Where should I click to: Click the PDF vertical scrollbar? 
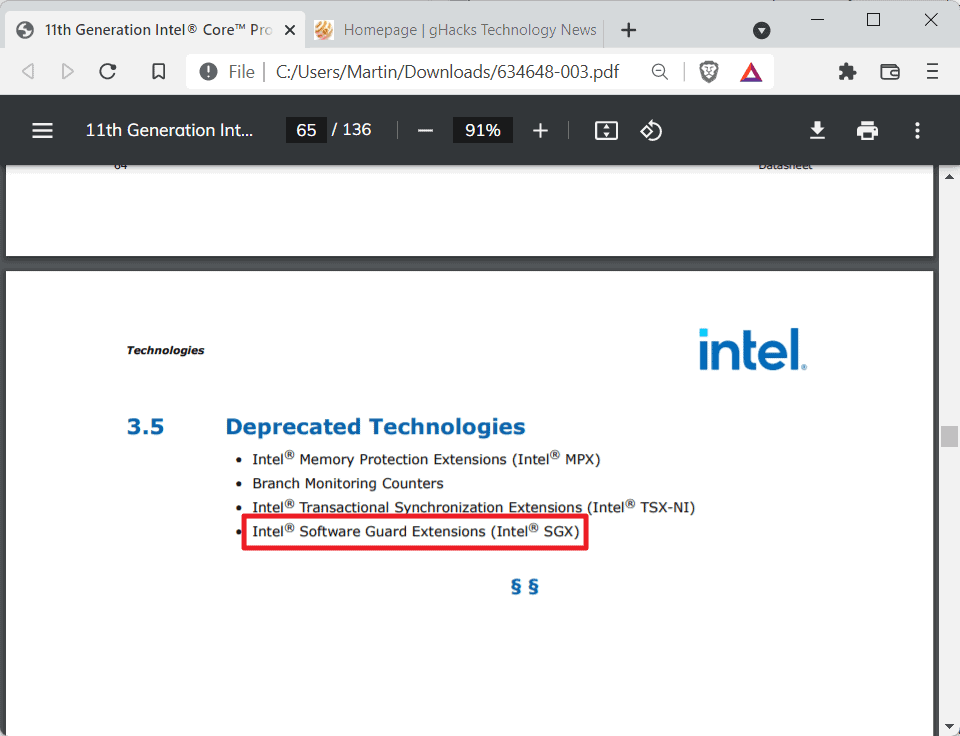(x=949, y=436)
